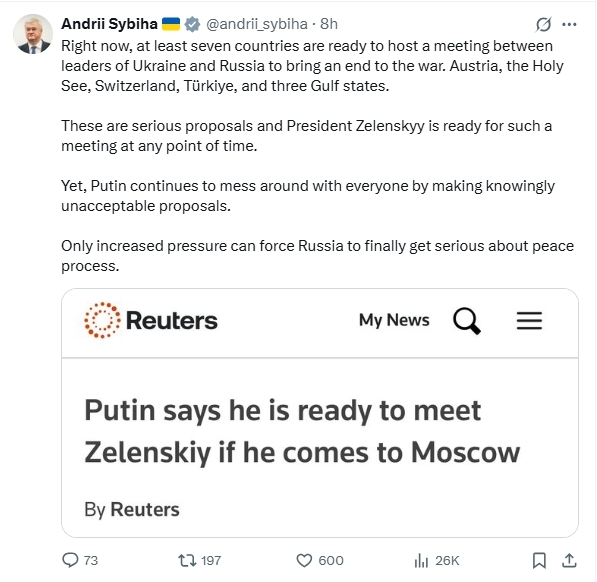
Task: Click the 600 likes count
Action: coord(331,560)
